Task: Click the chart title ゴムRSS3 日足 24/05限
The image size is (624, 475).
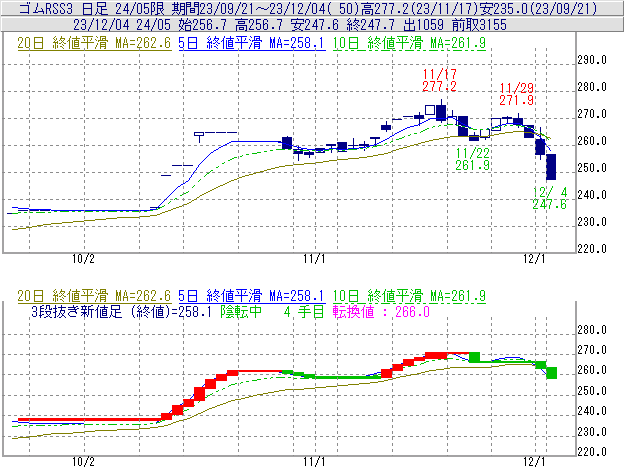Action: [x=92, y=9]
